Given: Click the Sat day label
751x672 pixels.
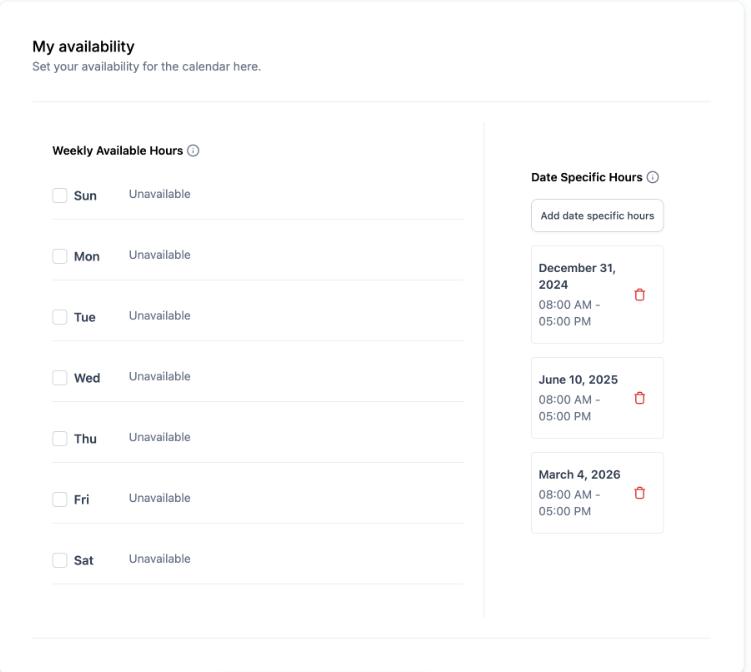Looking at the screenshot, I should [x=84, y=561].
